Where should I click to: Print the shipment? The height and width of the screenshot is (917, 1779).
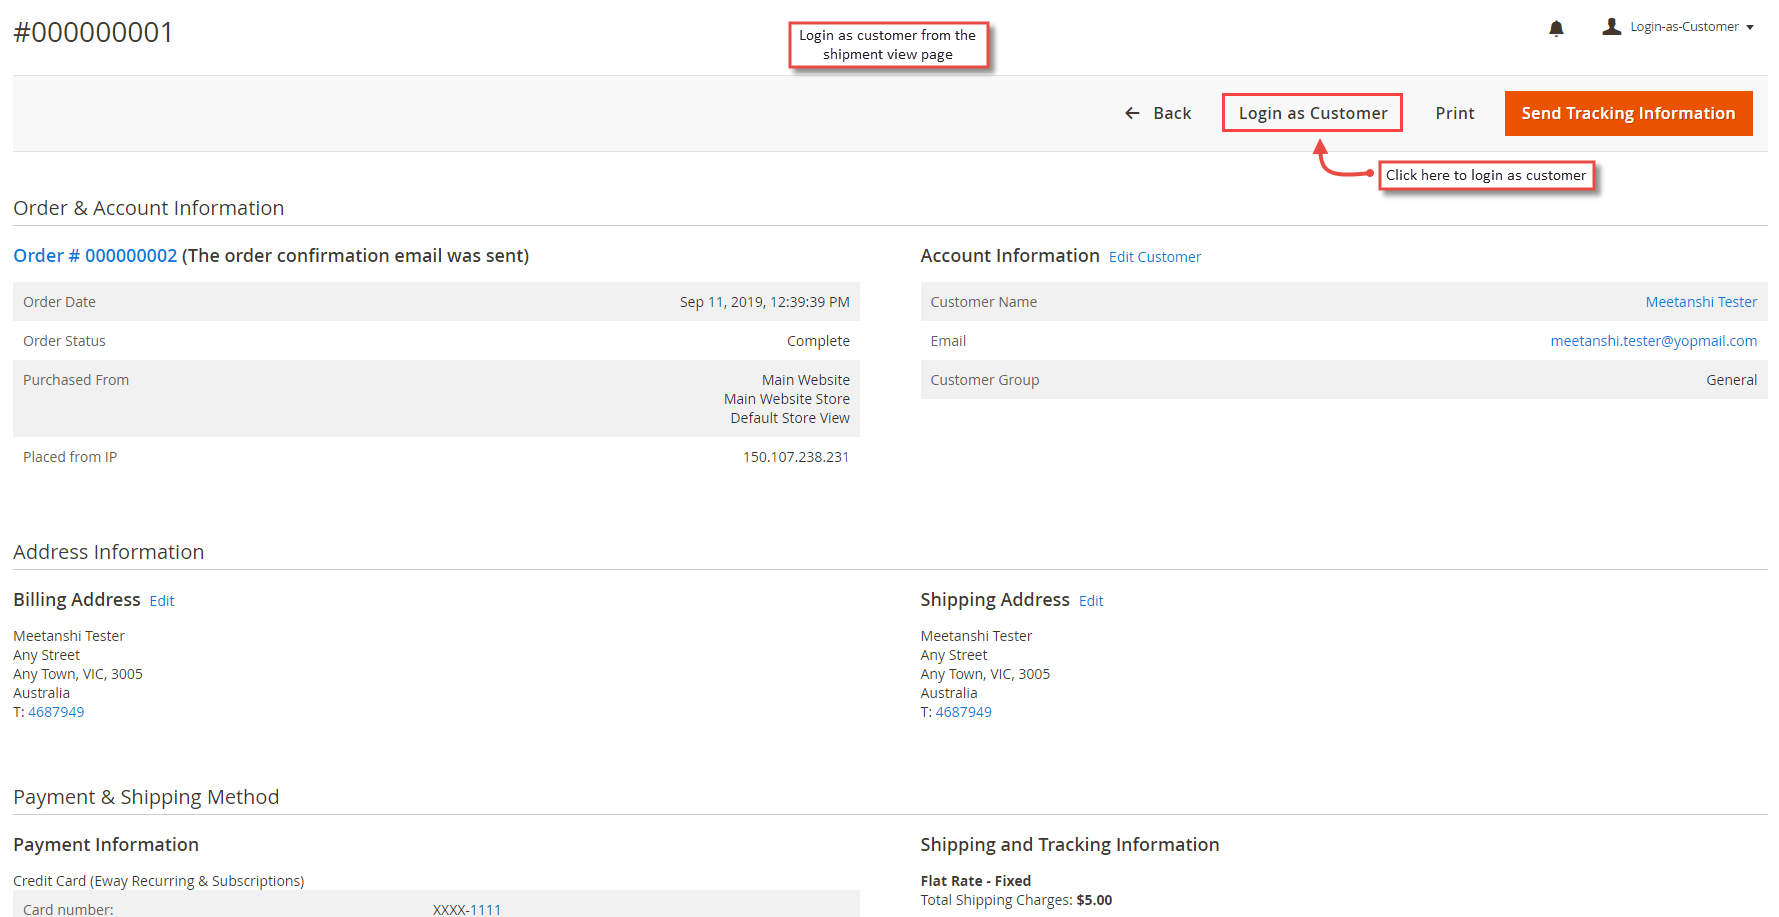(x=1454, y=113)
